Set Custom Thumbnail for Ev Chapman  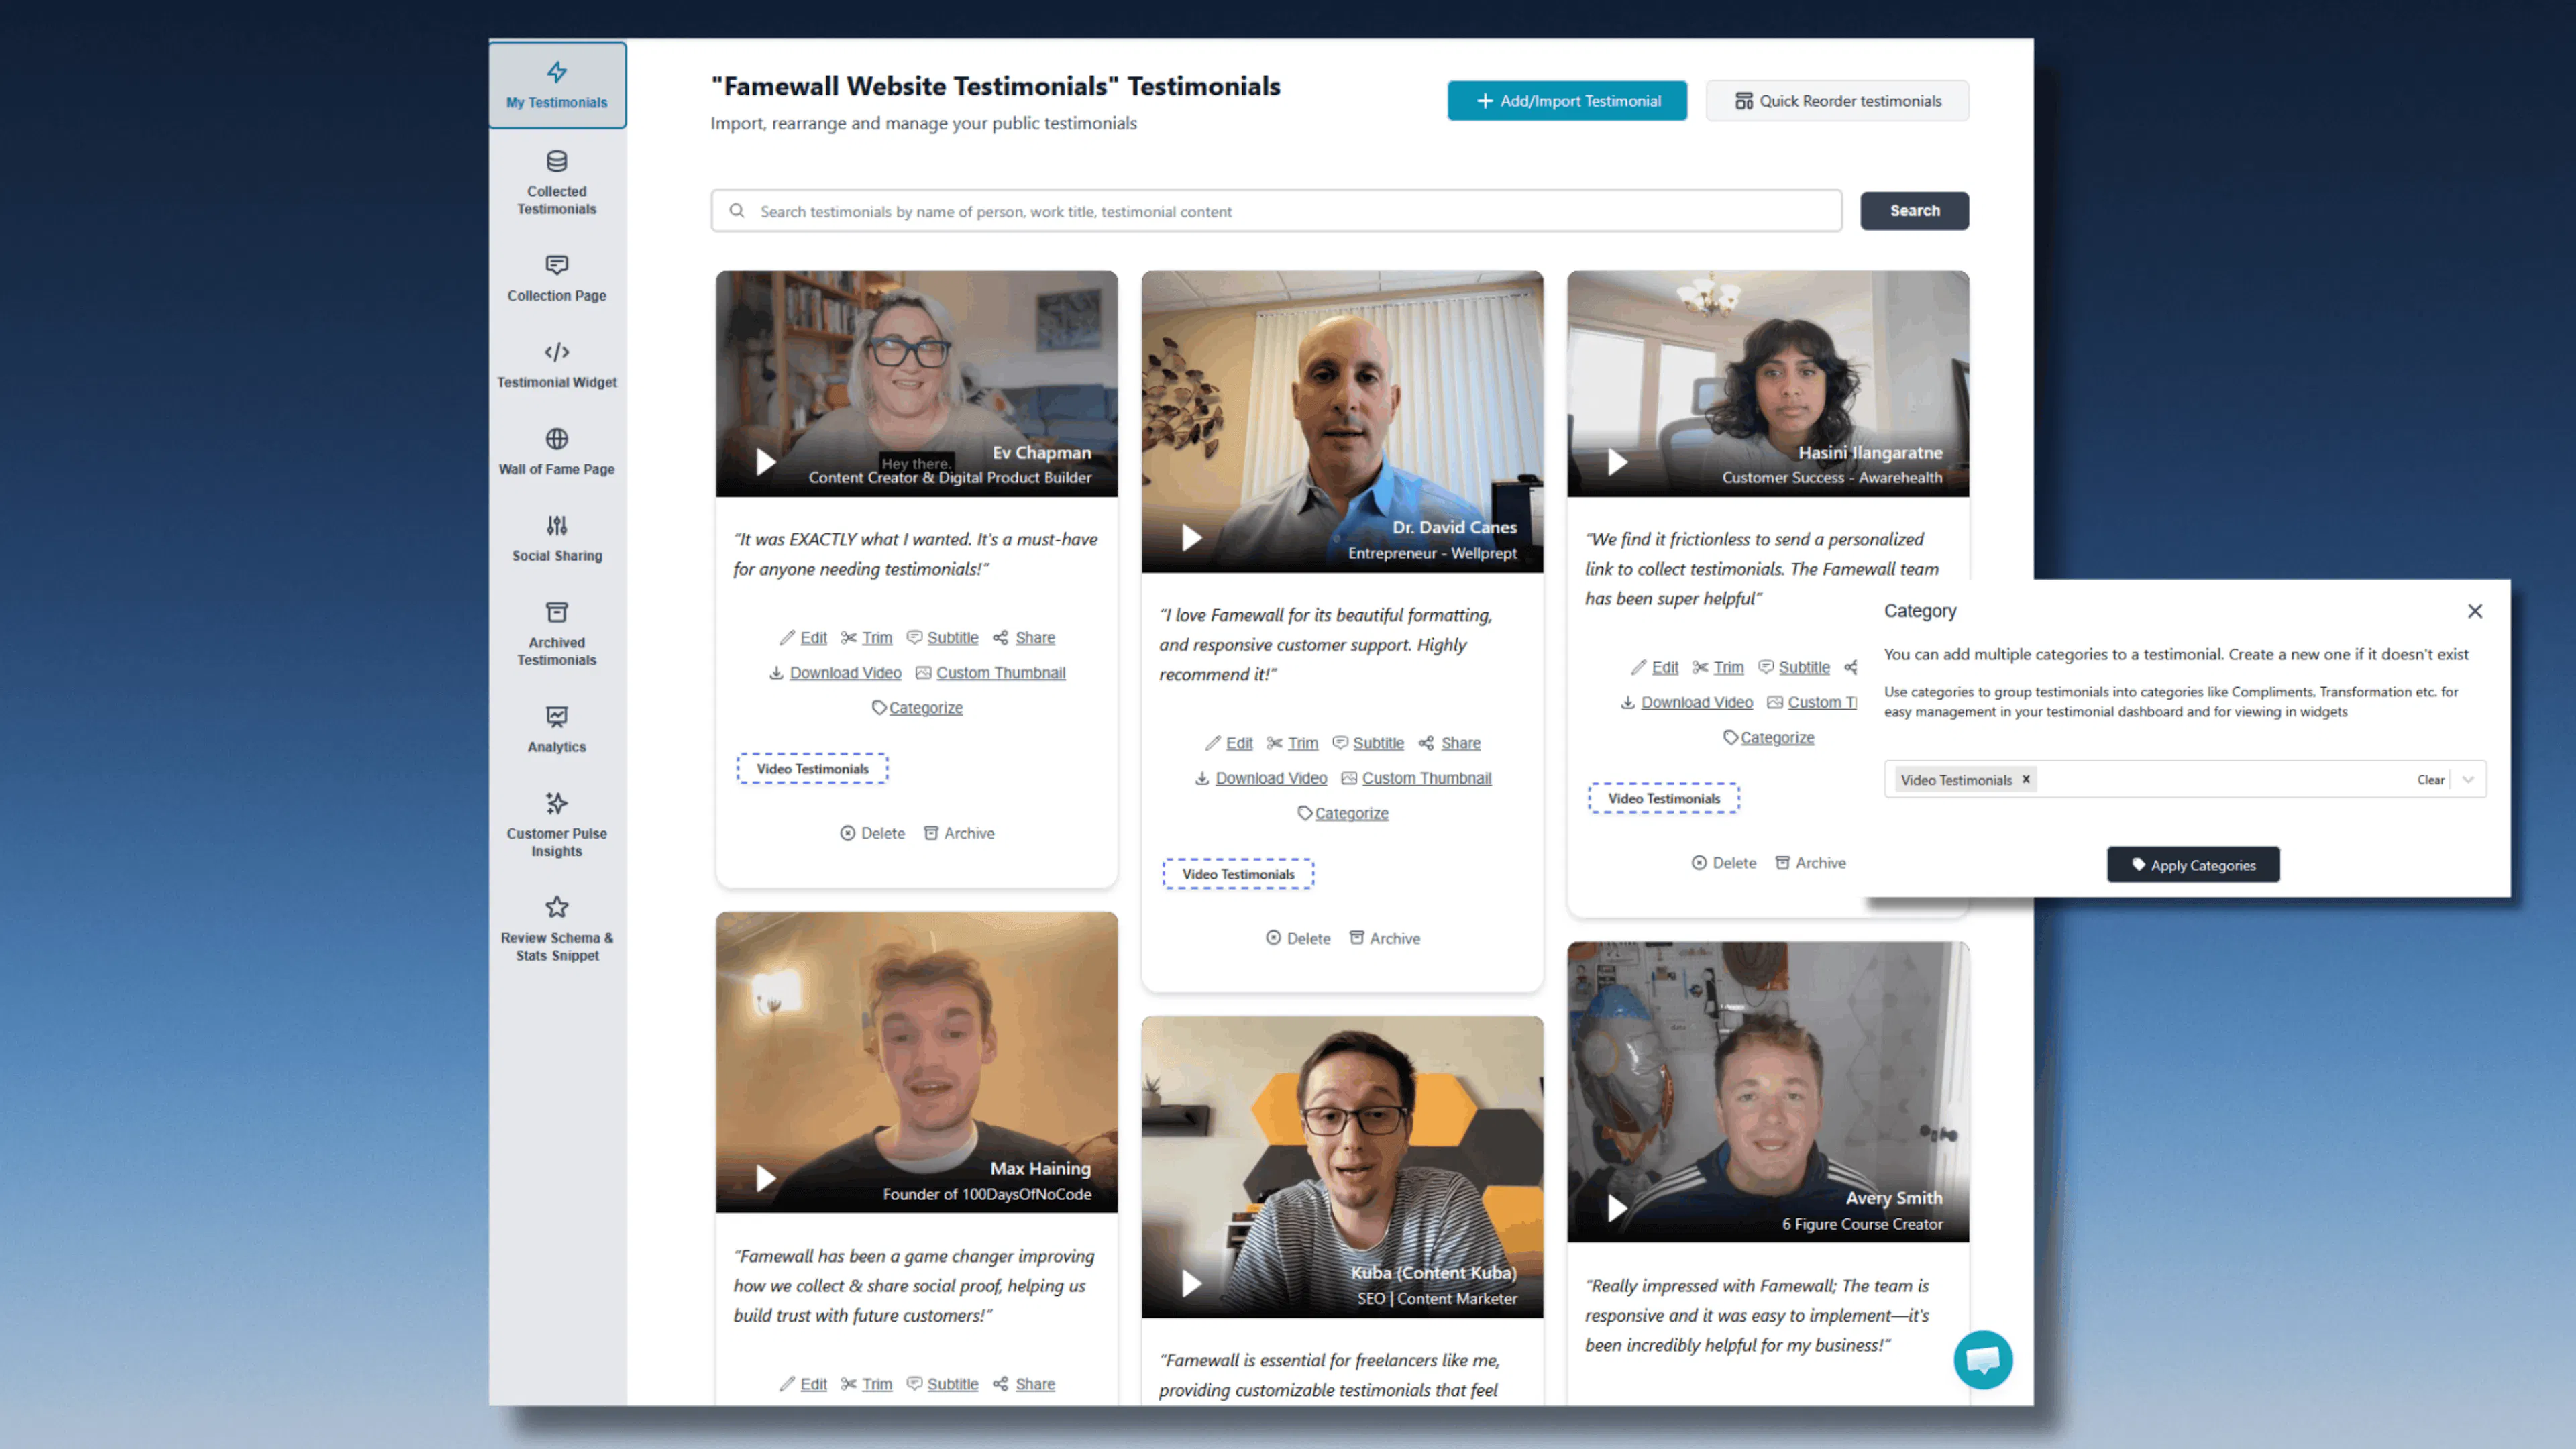coord(991,673)
